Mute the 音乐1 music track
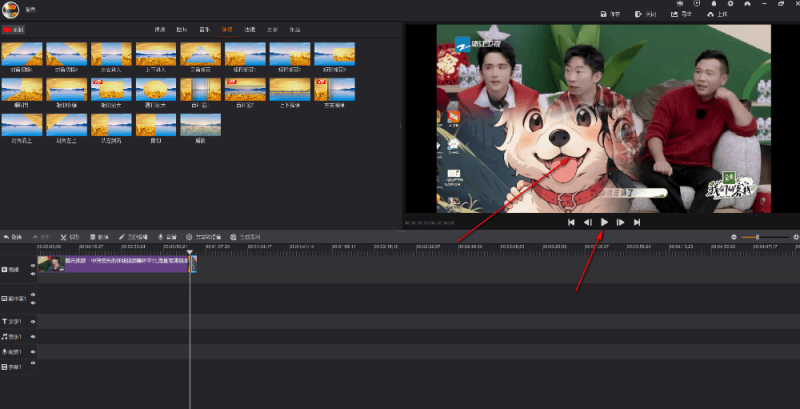Viewport: 800px width, 409px height. (32, 337)
